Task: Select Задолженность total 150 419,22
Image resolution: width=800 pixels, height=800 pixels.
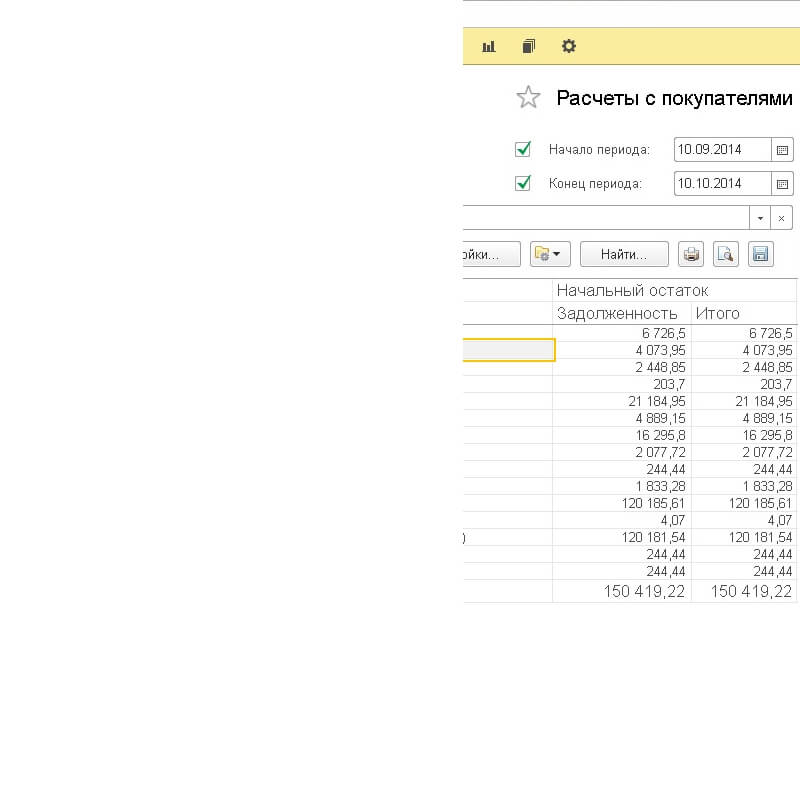Action: pos(622,591)
